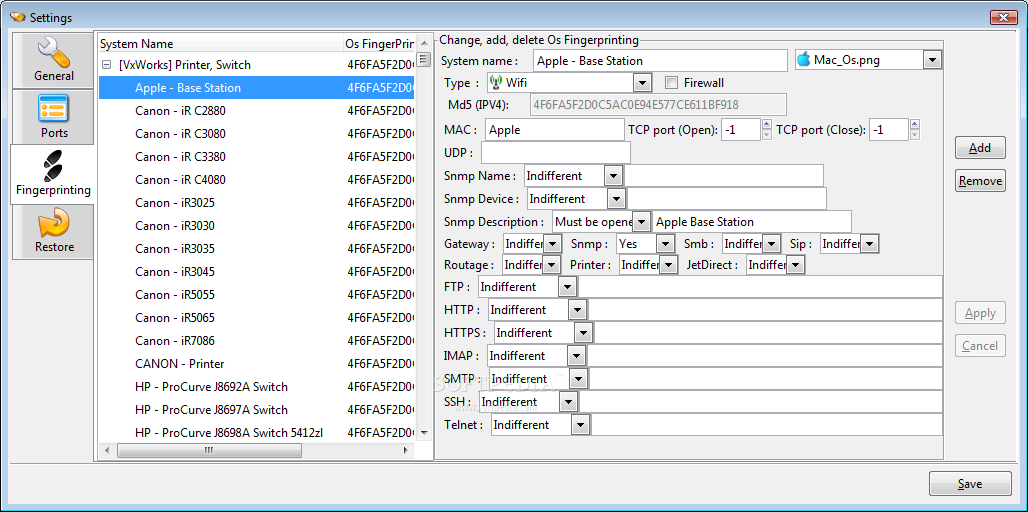Click the list's scroll down arrow
The image size is (1028, 512).
(424, 433)
